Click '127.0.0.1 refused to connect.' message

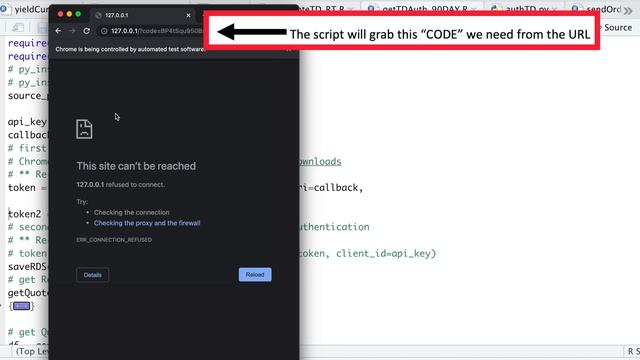click(120, 184)
